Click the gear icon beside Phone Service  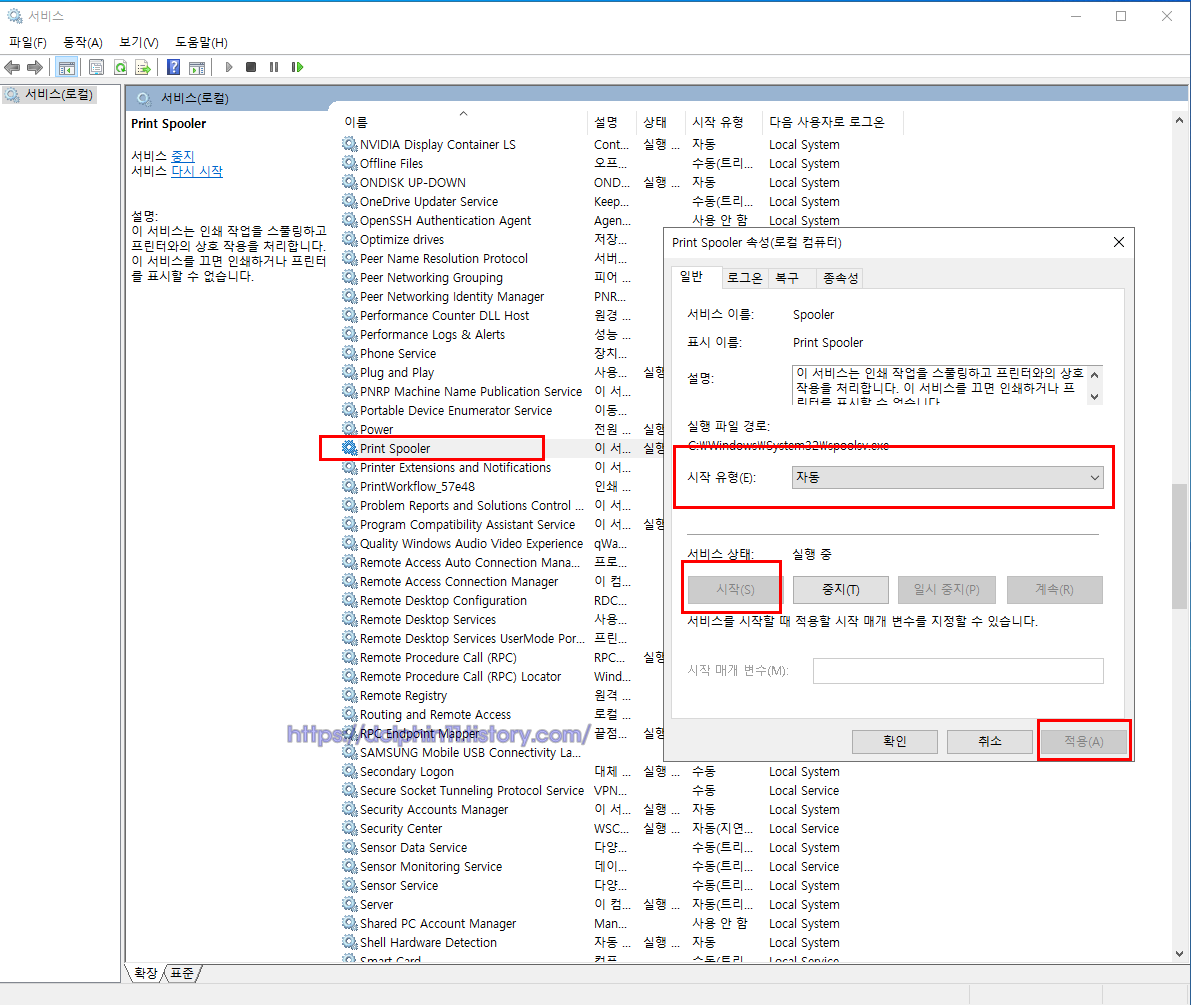349,352
